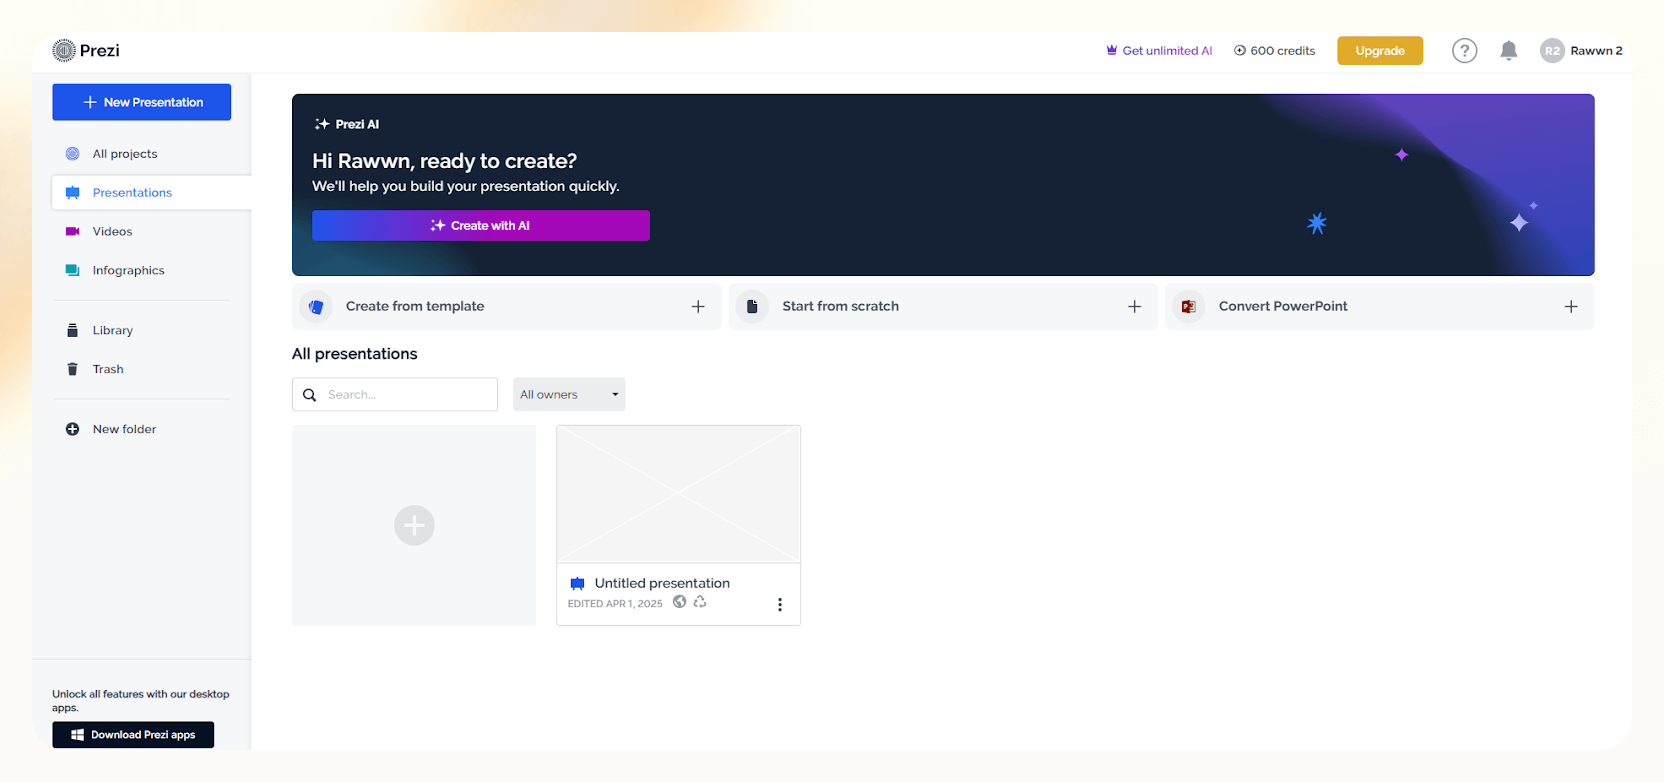Viewport: 1664px width, 782px height.
Task: Click the presentation type icon beside Untitled presentation
Action: 577,584
